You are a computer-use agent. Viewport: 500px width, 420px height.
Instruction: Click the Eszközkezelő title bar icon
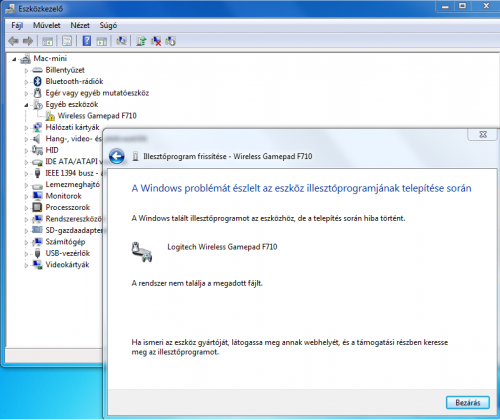(10, 9)
